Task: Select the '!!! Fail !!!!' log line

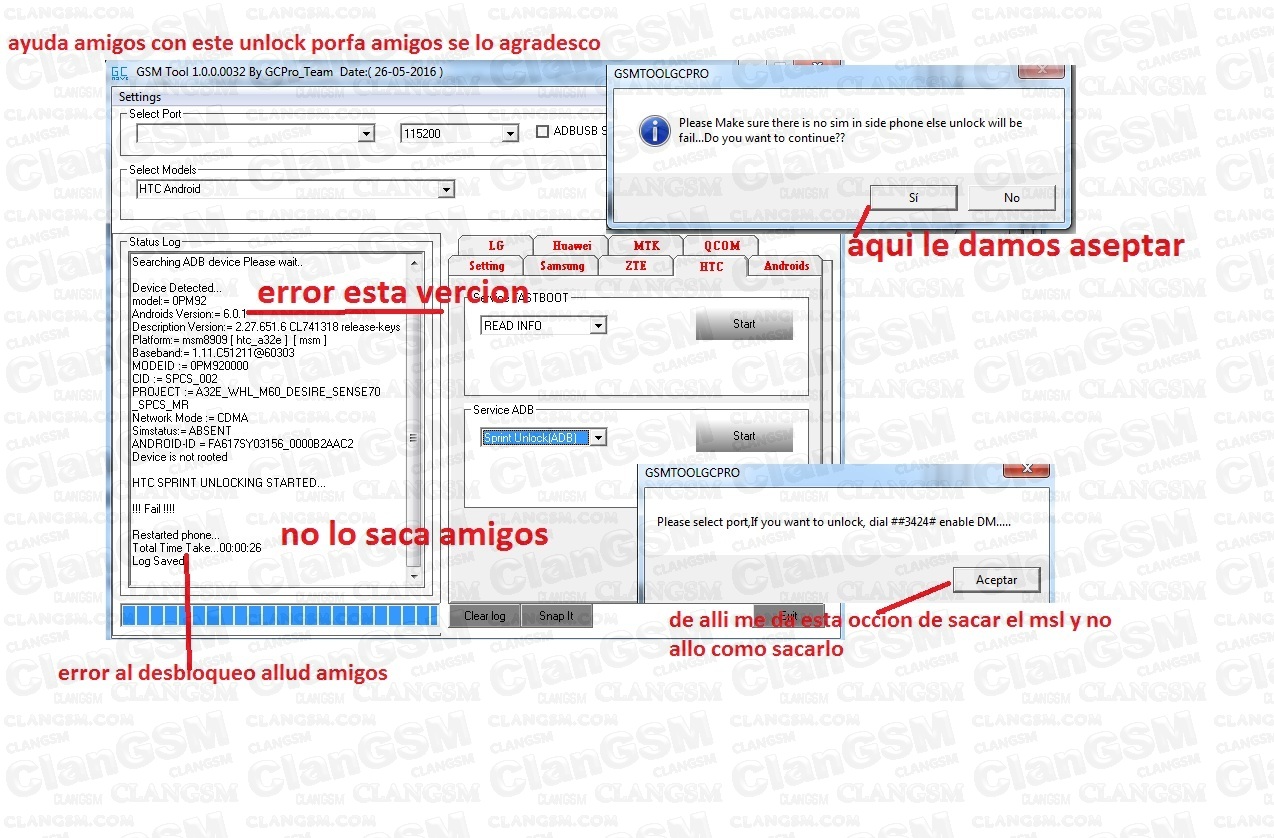Action: click(x=153, y=509)
